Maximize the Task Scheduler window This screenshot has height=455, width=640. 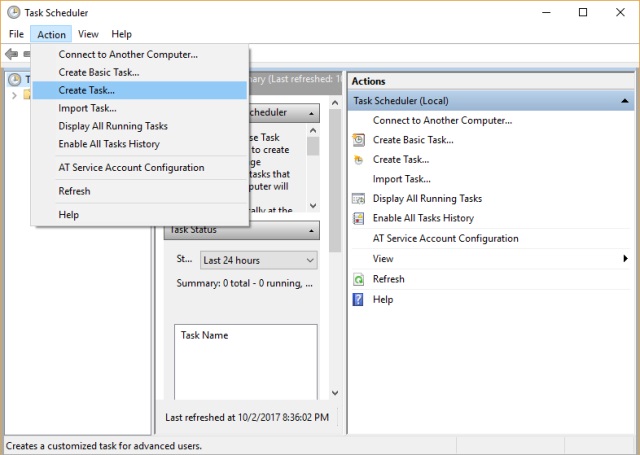point(583,13)
